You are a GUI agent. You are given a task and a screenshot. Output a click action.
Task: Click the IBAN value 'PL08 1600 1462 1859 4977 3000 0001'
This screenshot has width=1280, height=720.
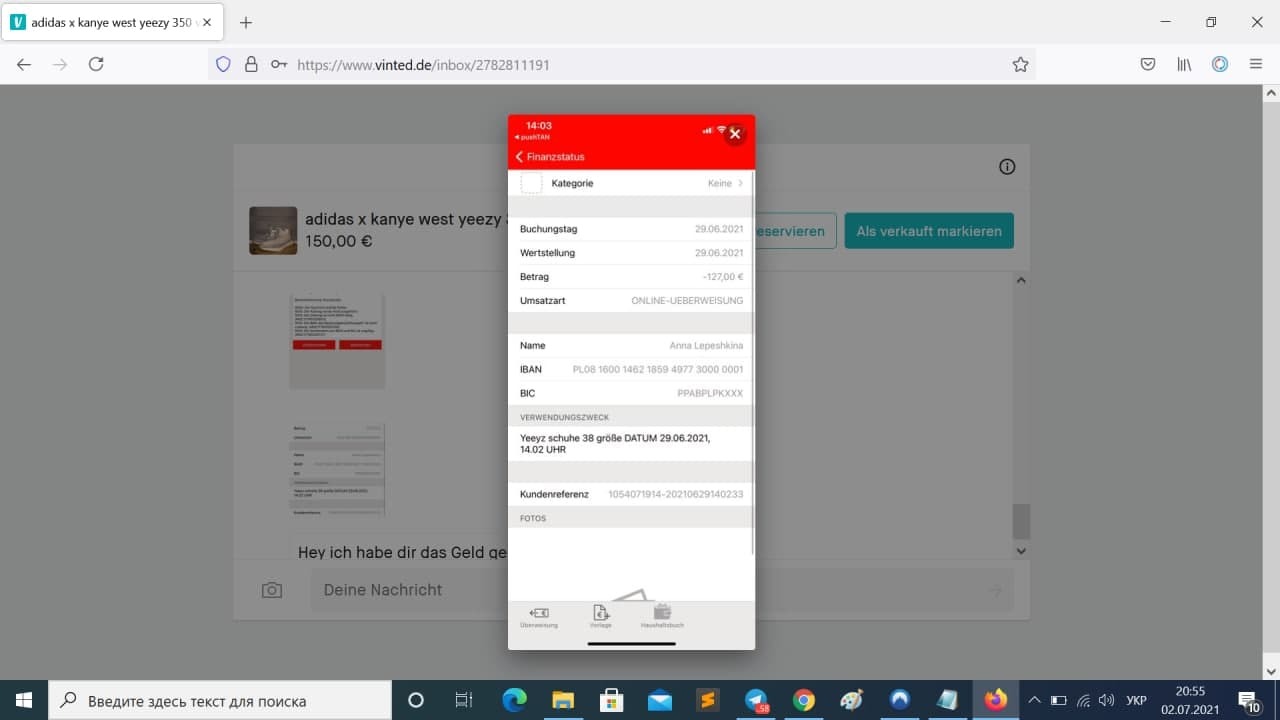pos(658,369)
